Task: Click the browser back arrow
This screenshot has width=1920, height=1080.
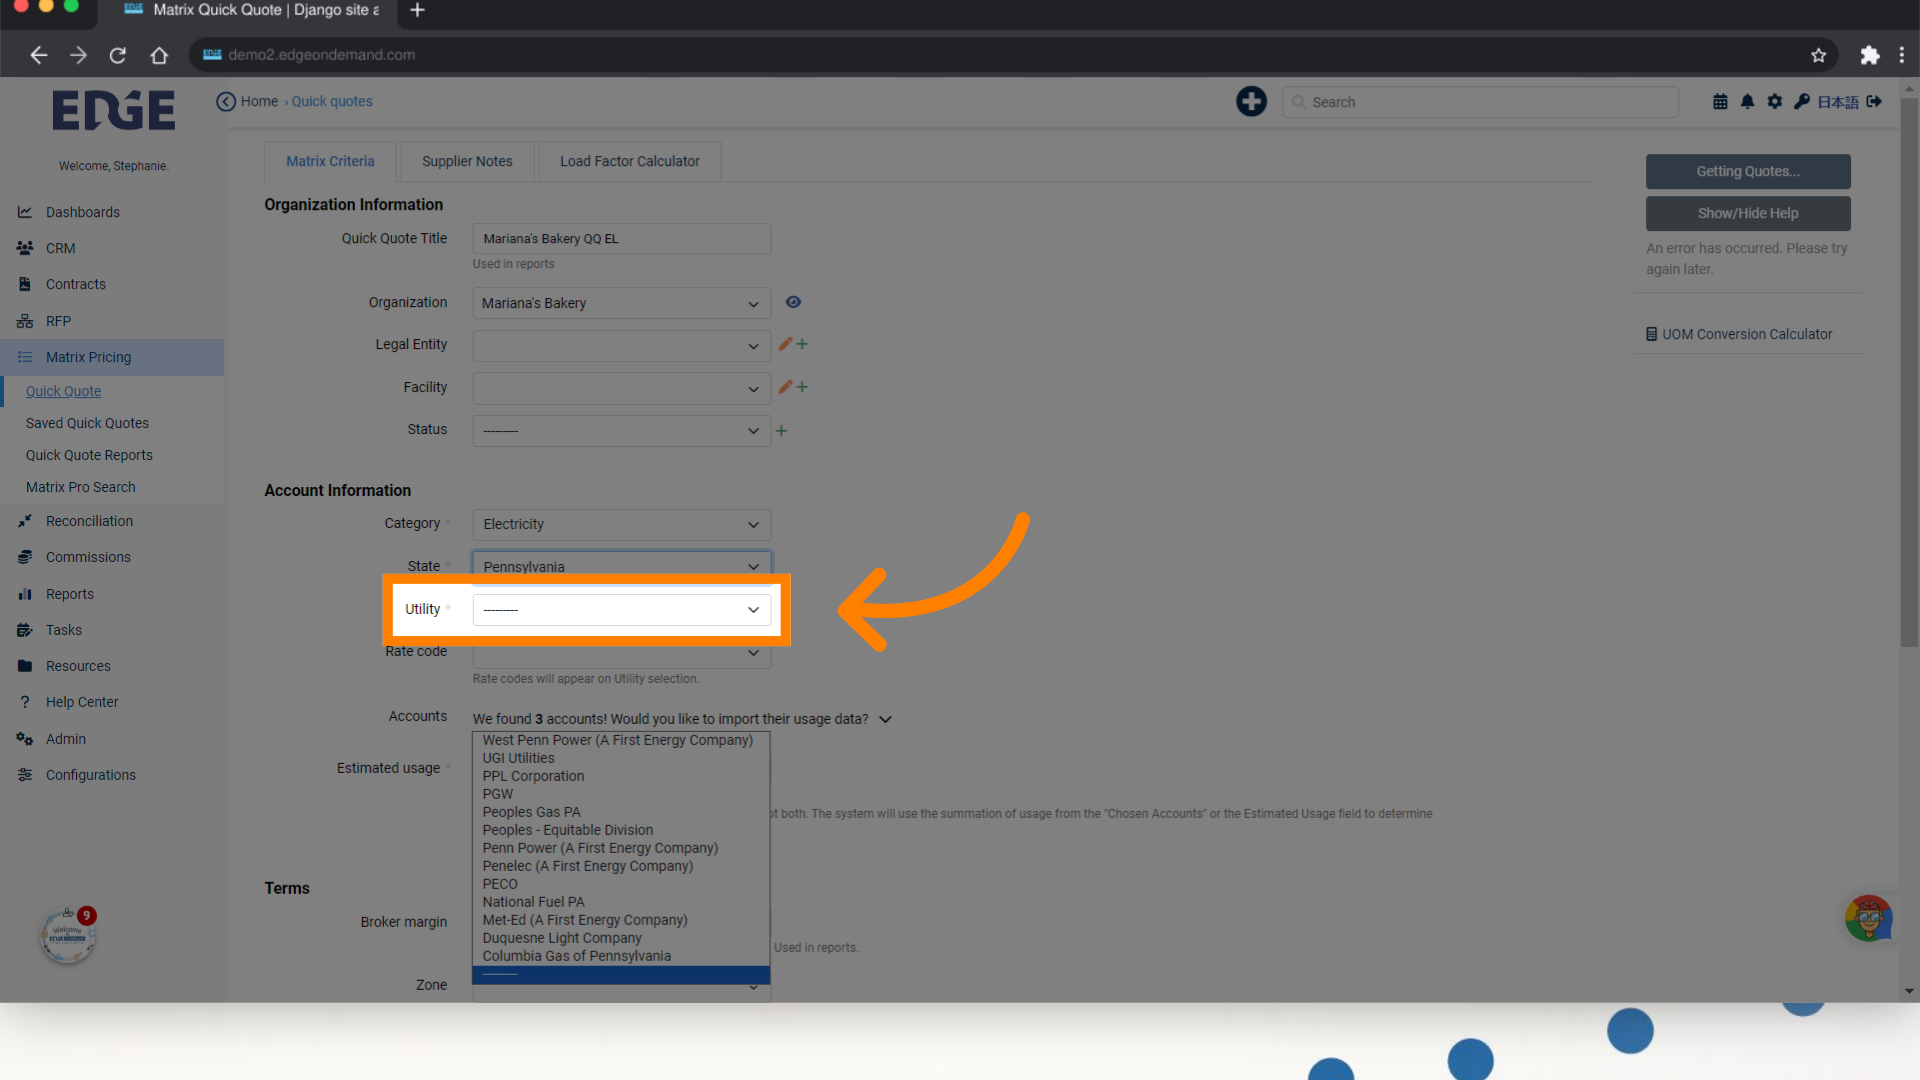Action: (x=39, y=55)
